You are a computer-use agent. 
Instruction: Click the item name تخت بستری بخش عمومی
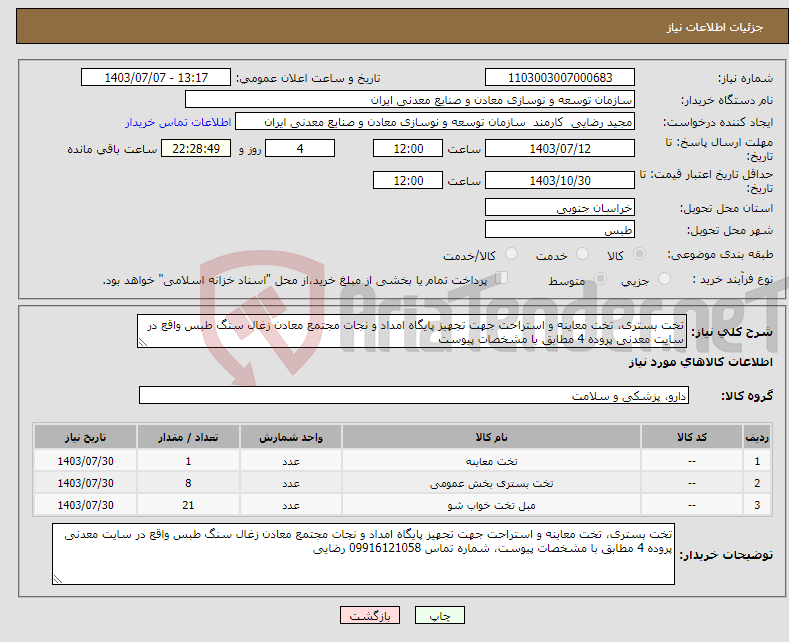pos(491,484)
